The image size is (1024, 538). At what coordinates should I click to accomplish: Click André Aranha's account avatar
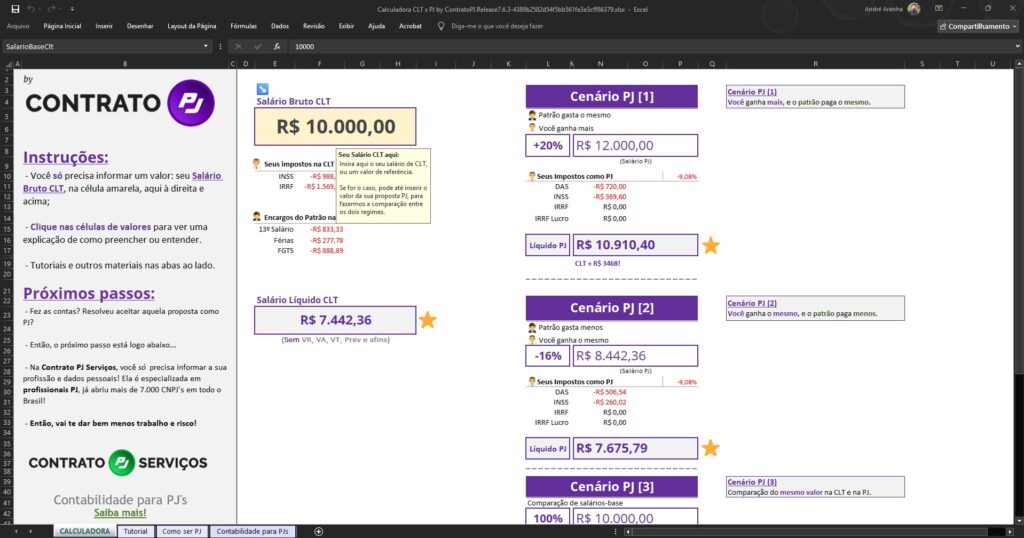(914, 9)
